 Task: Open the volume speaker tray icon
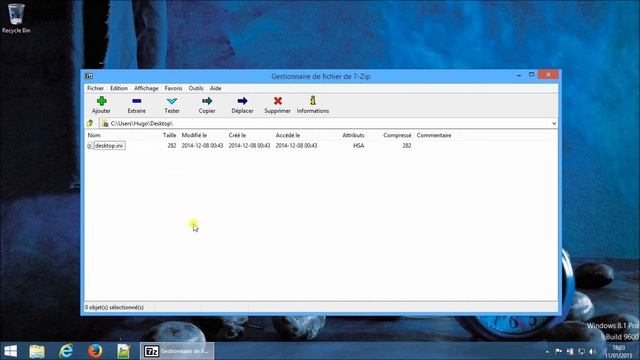pos(592,351)
